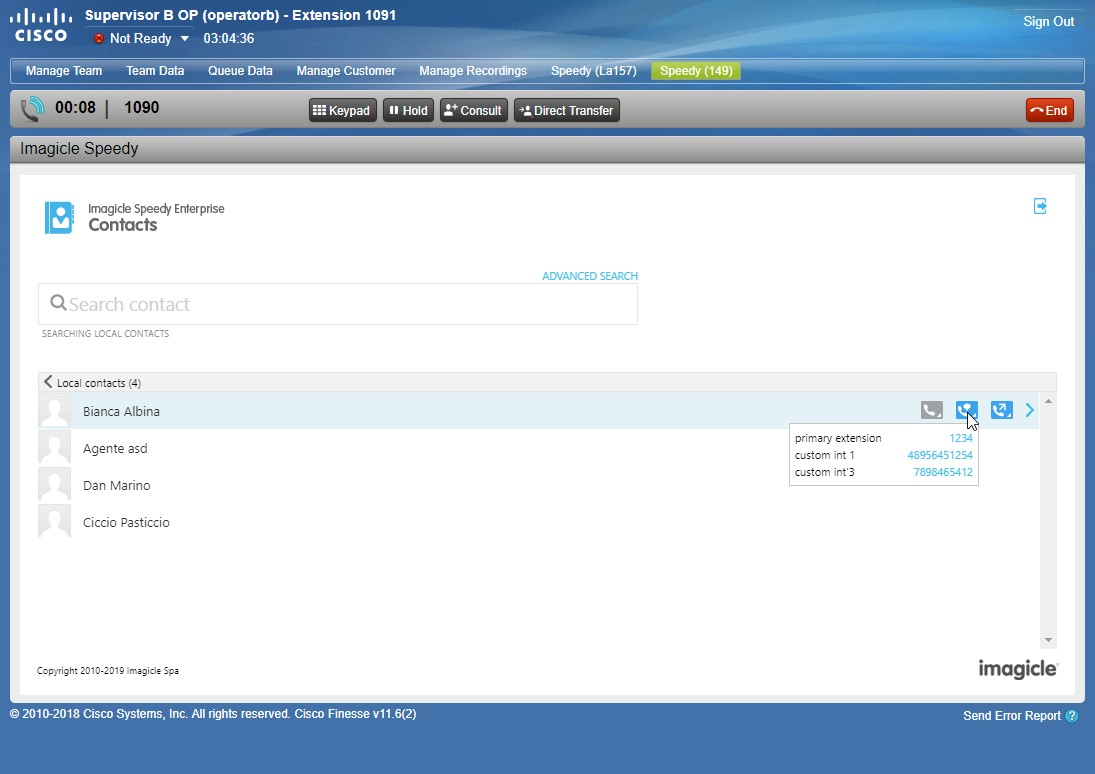The height and width of the screenshot is (774, 1095).
Task: Click the Imagicle Speedy contacts book icon
Action: [x=59, y=217]
